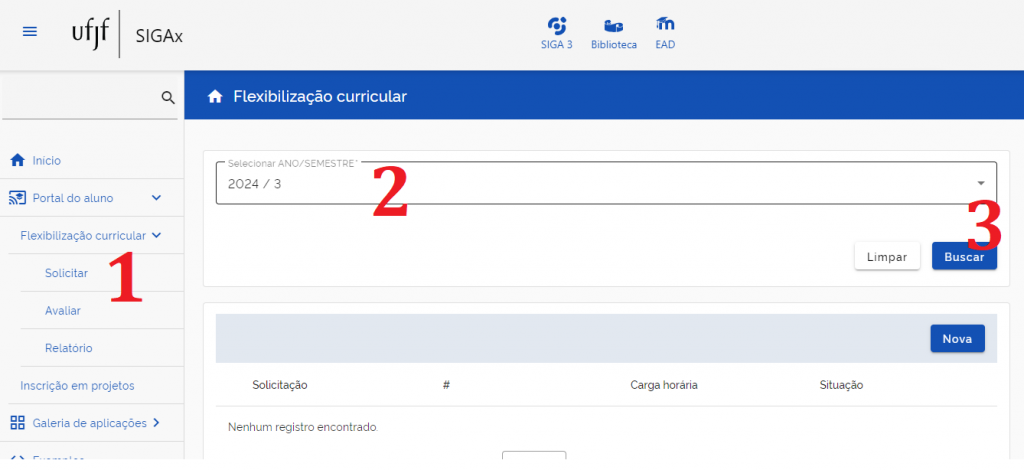Click the home icon beside Flexibilização curricular title

point(214,96)
